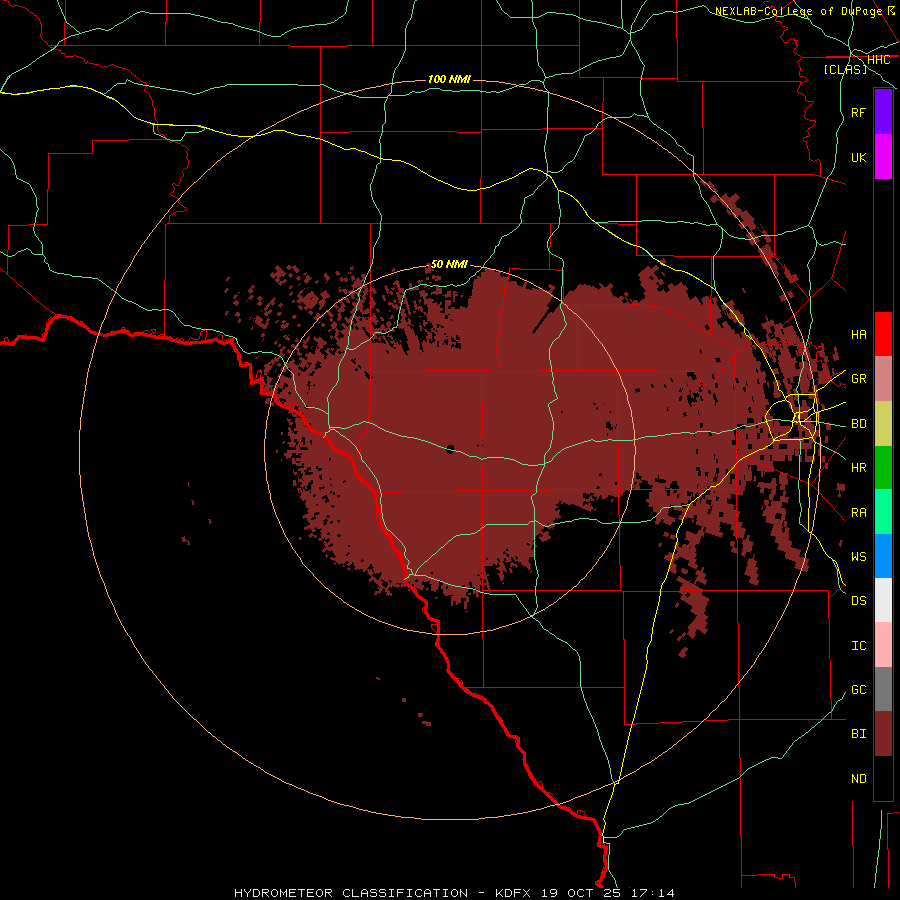The image size is (900, 900).
Task: Pick the white DS legend swatch
Action: (x=883, y=600)
